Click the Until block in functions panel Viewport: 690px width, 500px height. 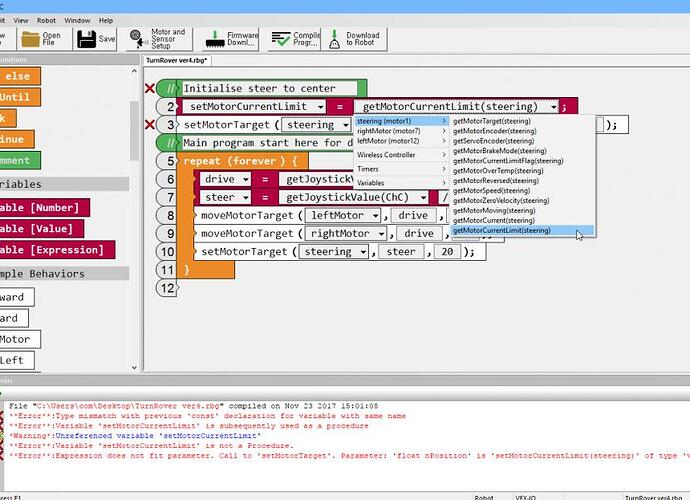pos(20,97)
